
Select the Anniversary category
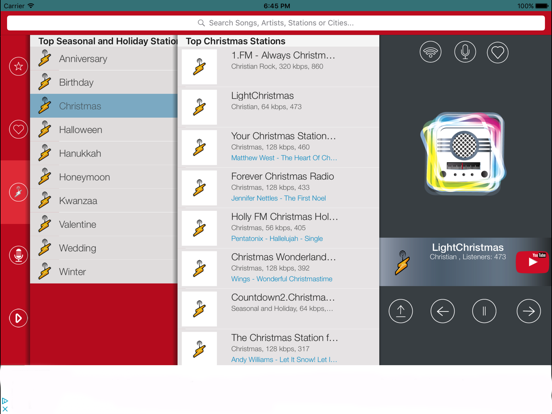104,59
